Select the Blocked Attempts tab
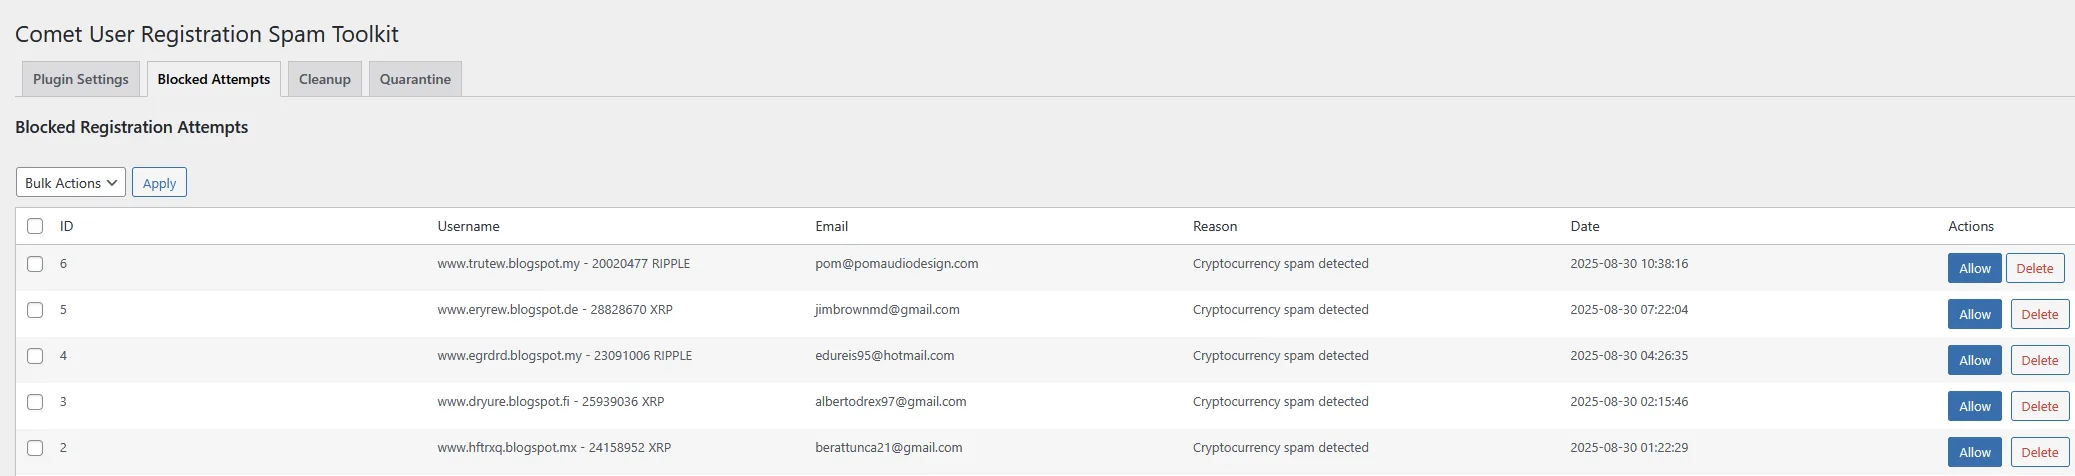2075x476 pixels. pos(214,79)
